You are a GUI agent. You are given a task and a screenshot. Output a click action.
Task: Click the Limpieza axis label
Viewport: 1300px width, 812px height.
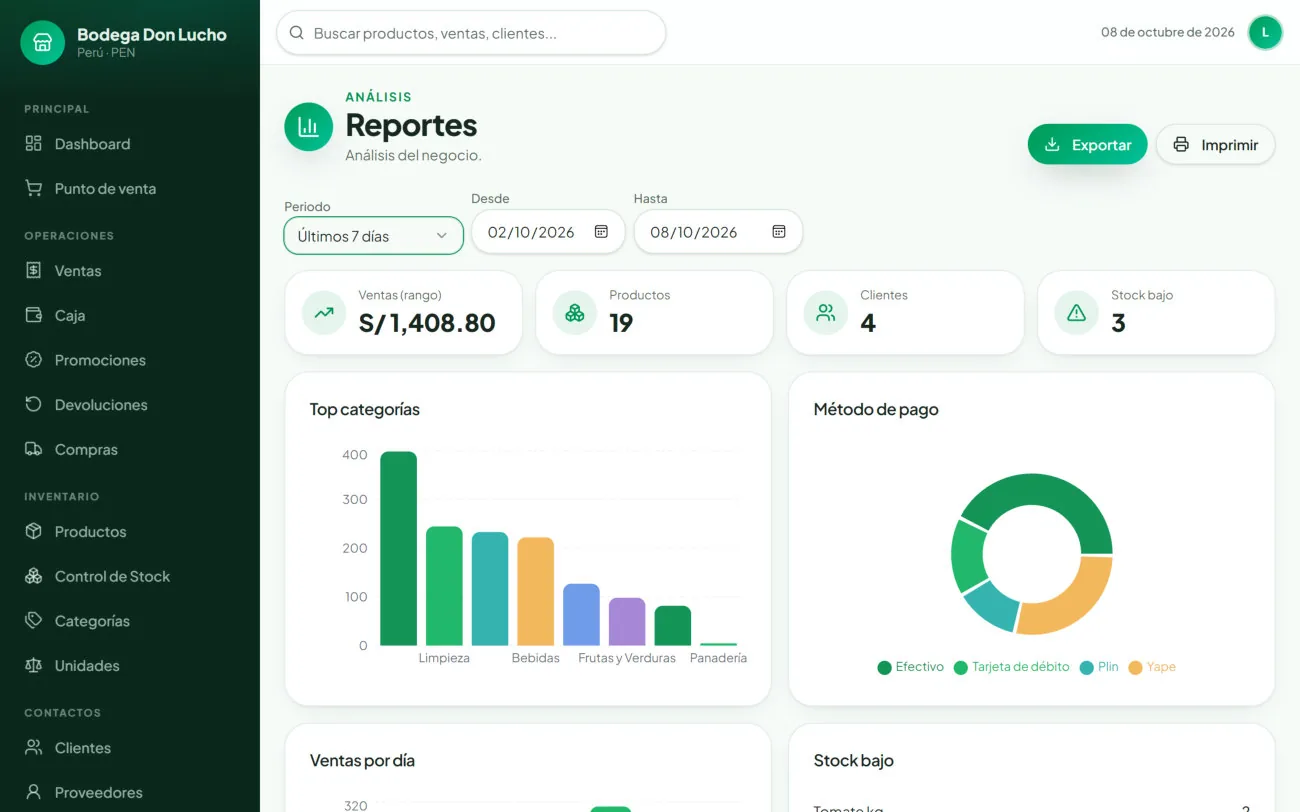444,658
